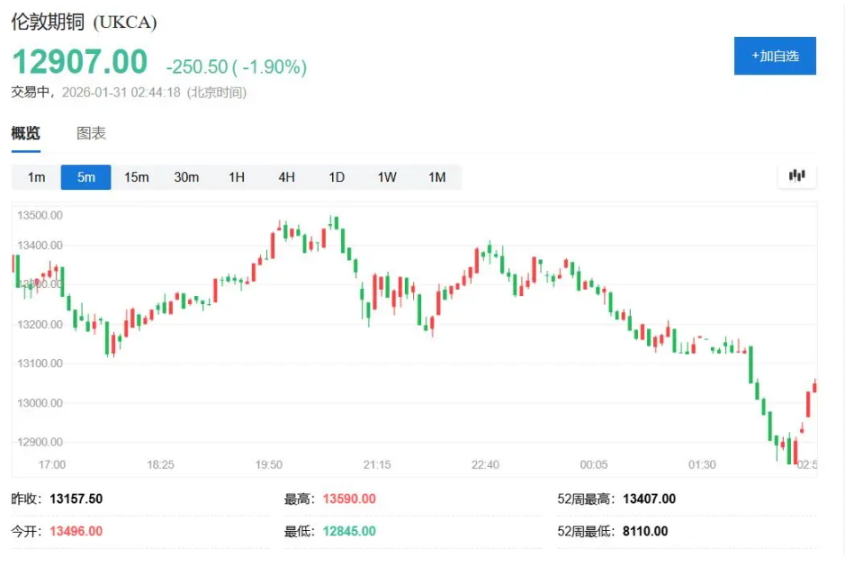Click the 最高 13590.00 value

tap(347, 499)
